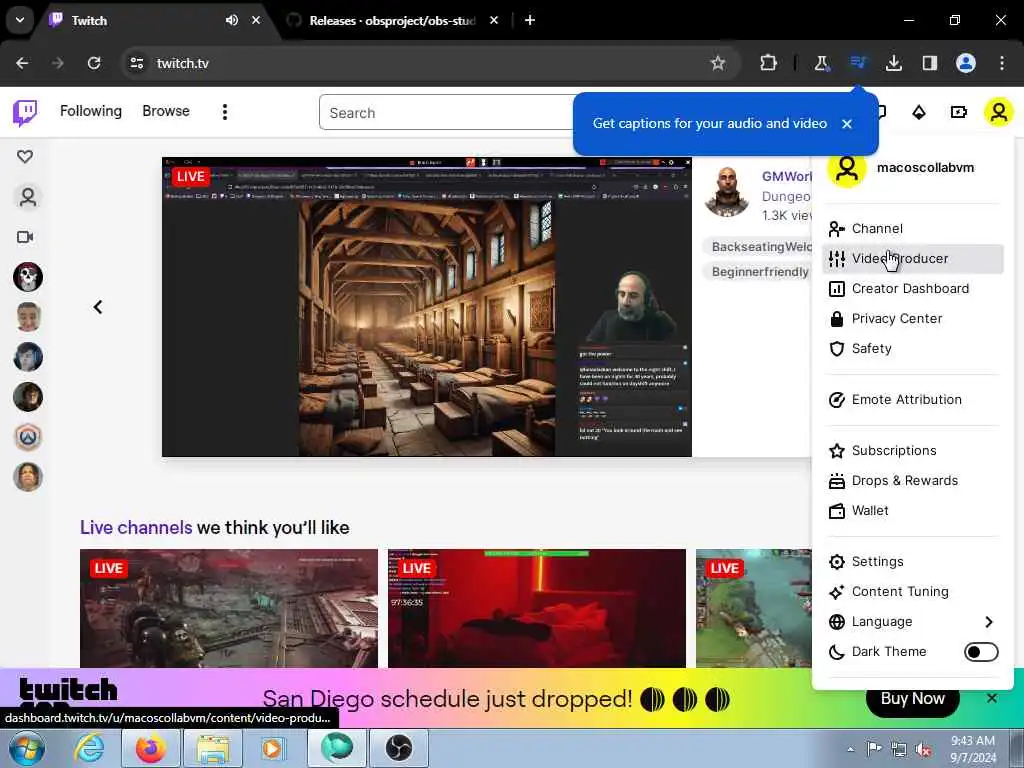Open Channel from user menu
This screenshot has height=768, width=1024.
point(912,229)
